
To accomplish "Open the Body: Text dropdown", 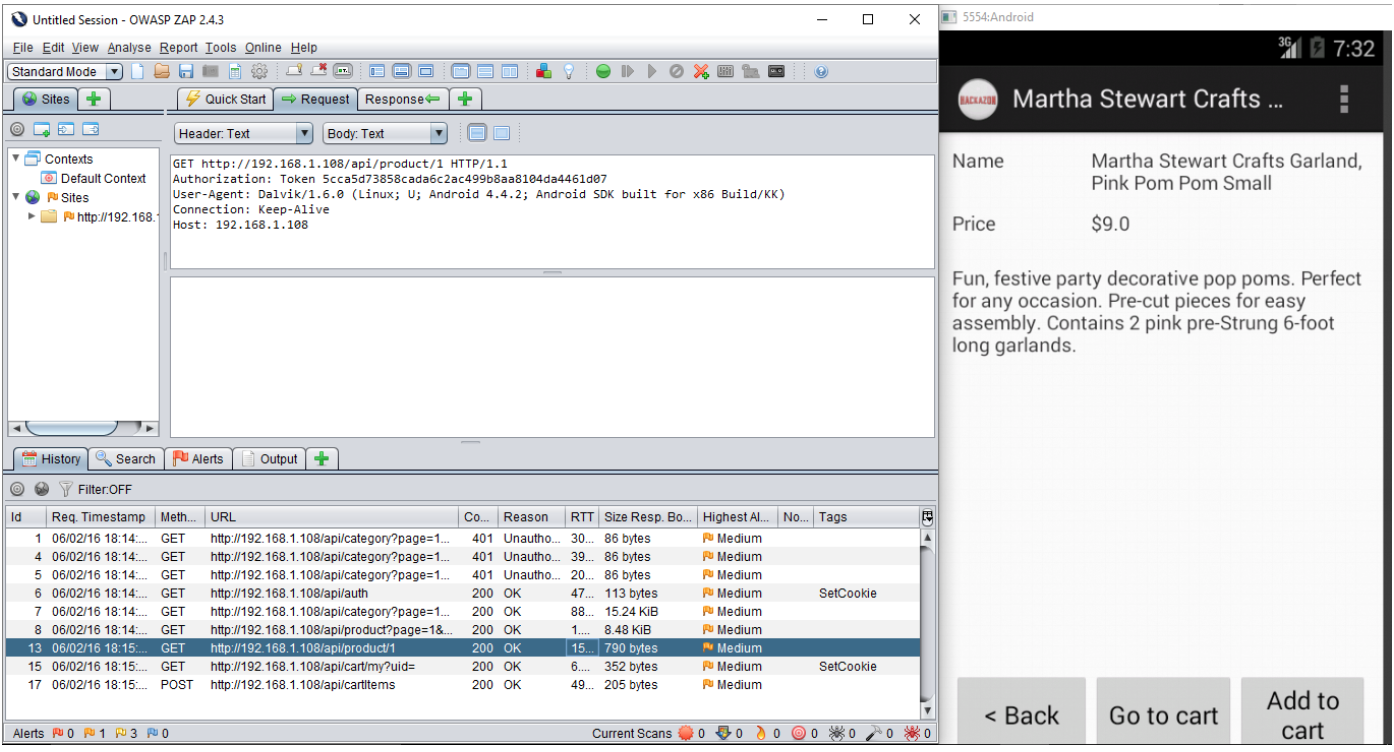I will click(385, 133).
